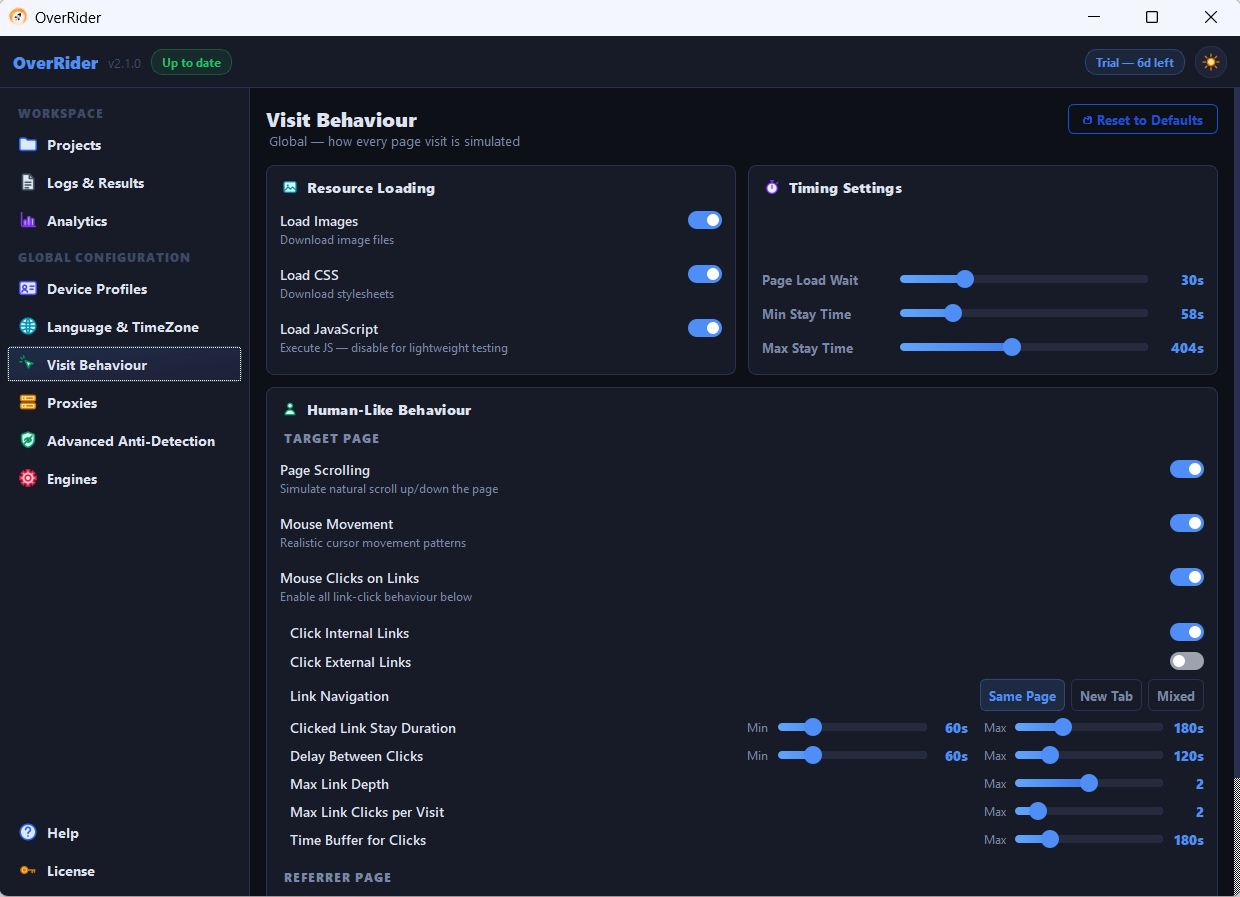Click the Time Buffer for Clicks slider
Screen dimensions: 1240x897
pos(1089,840)
